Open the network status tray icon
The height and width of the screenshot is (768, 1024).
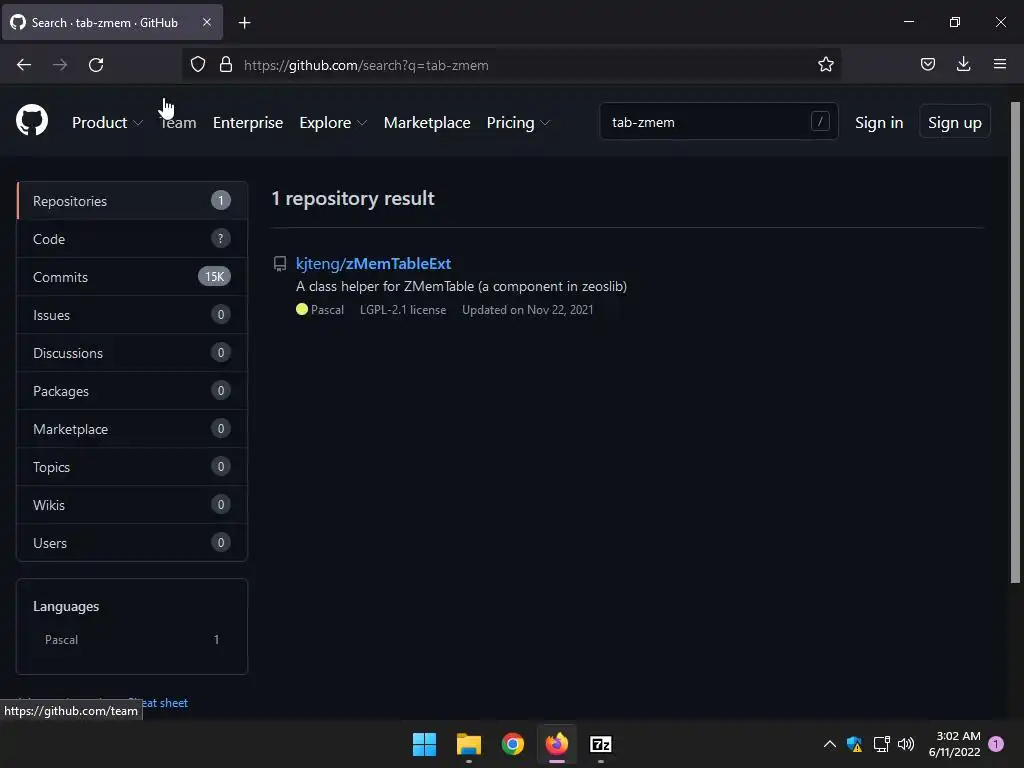pyautogui.click(x=881, y=744)
